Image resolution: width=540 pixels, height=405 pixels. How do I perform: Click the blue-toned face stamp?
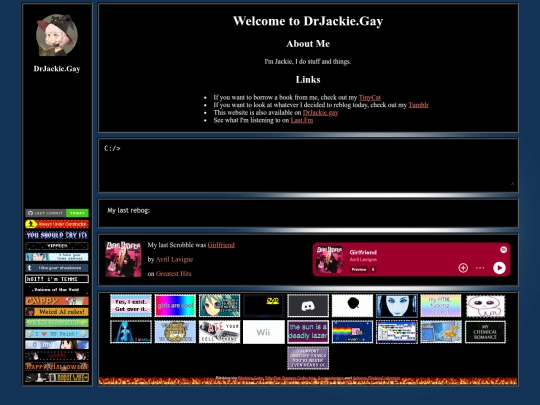pos(397,305)
